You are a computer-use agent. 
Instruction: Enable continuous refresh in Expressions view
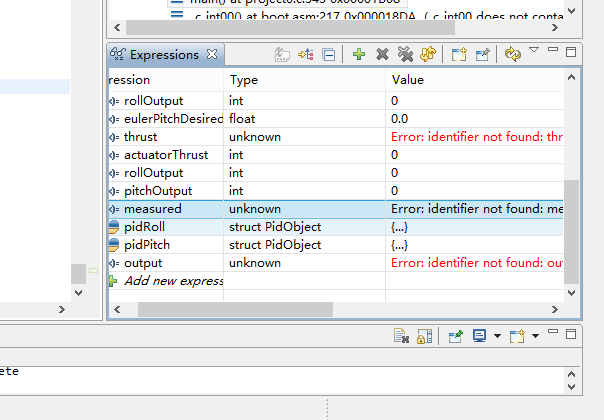(513, 54)
